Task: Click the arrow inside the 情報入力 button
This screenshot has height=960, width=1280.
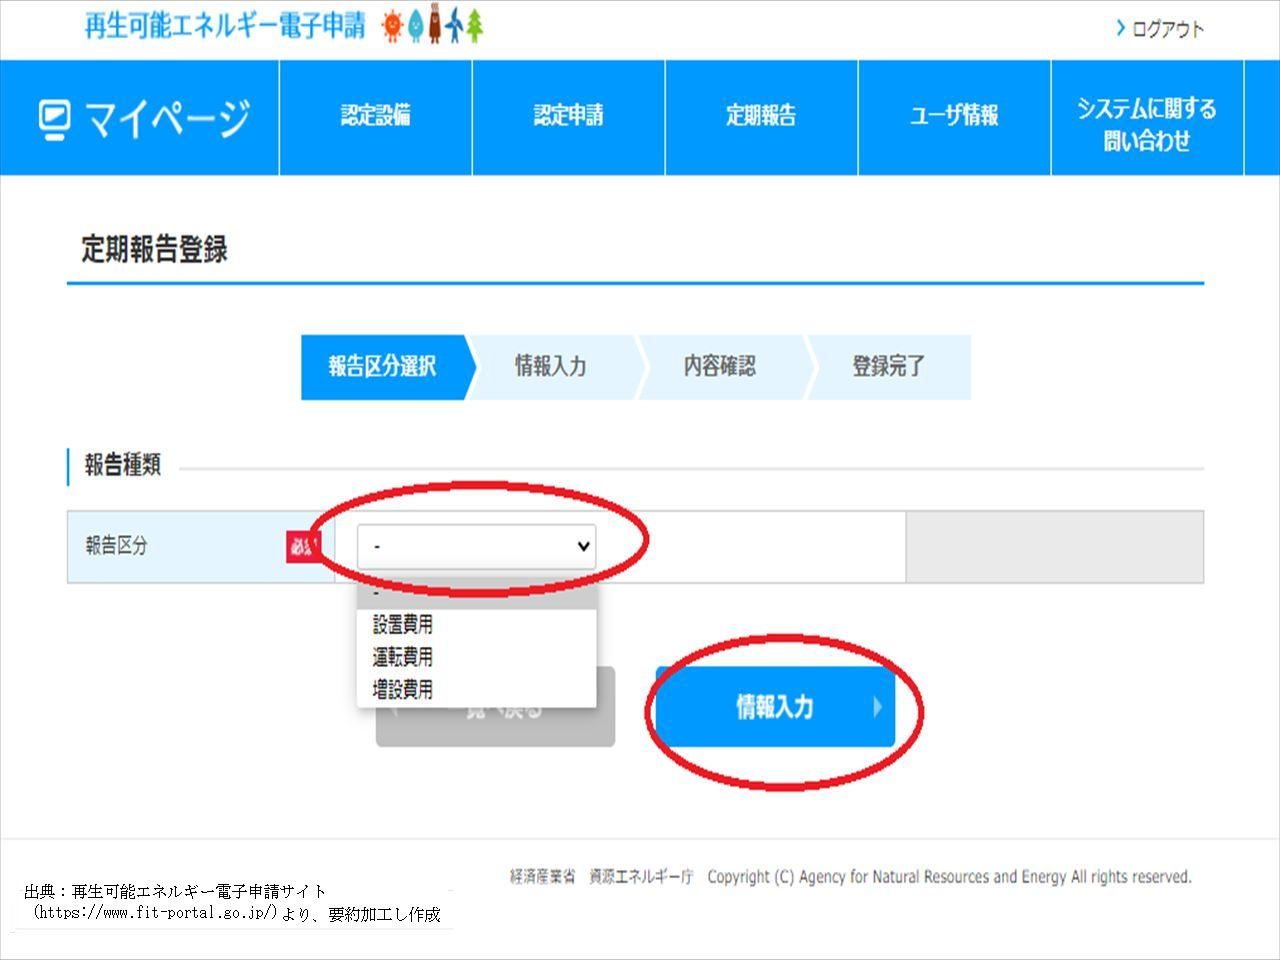Action: click(878, 707)
